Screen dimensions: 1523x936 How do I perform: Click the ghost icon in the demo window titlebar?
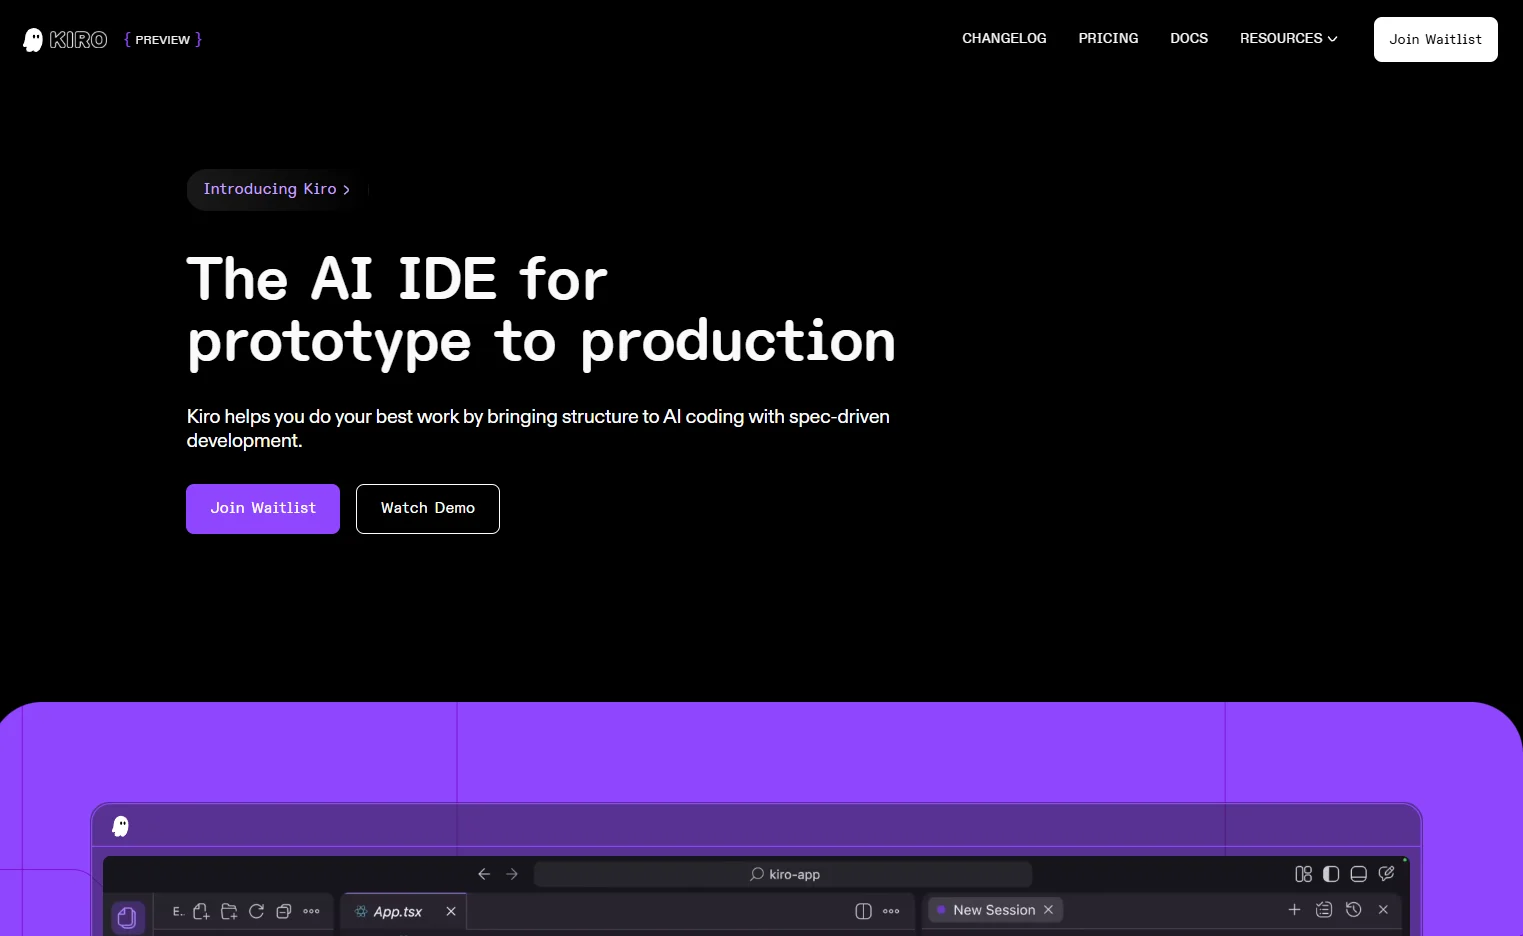(121, 826)
